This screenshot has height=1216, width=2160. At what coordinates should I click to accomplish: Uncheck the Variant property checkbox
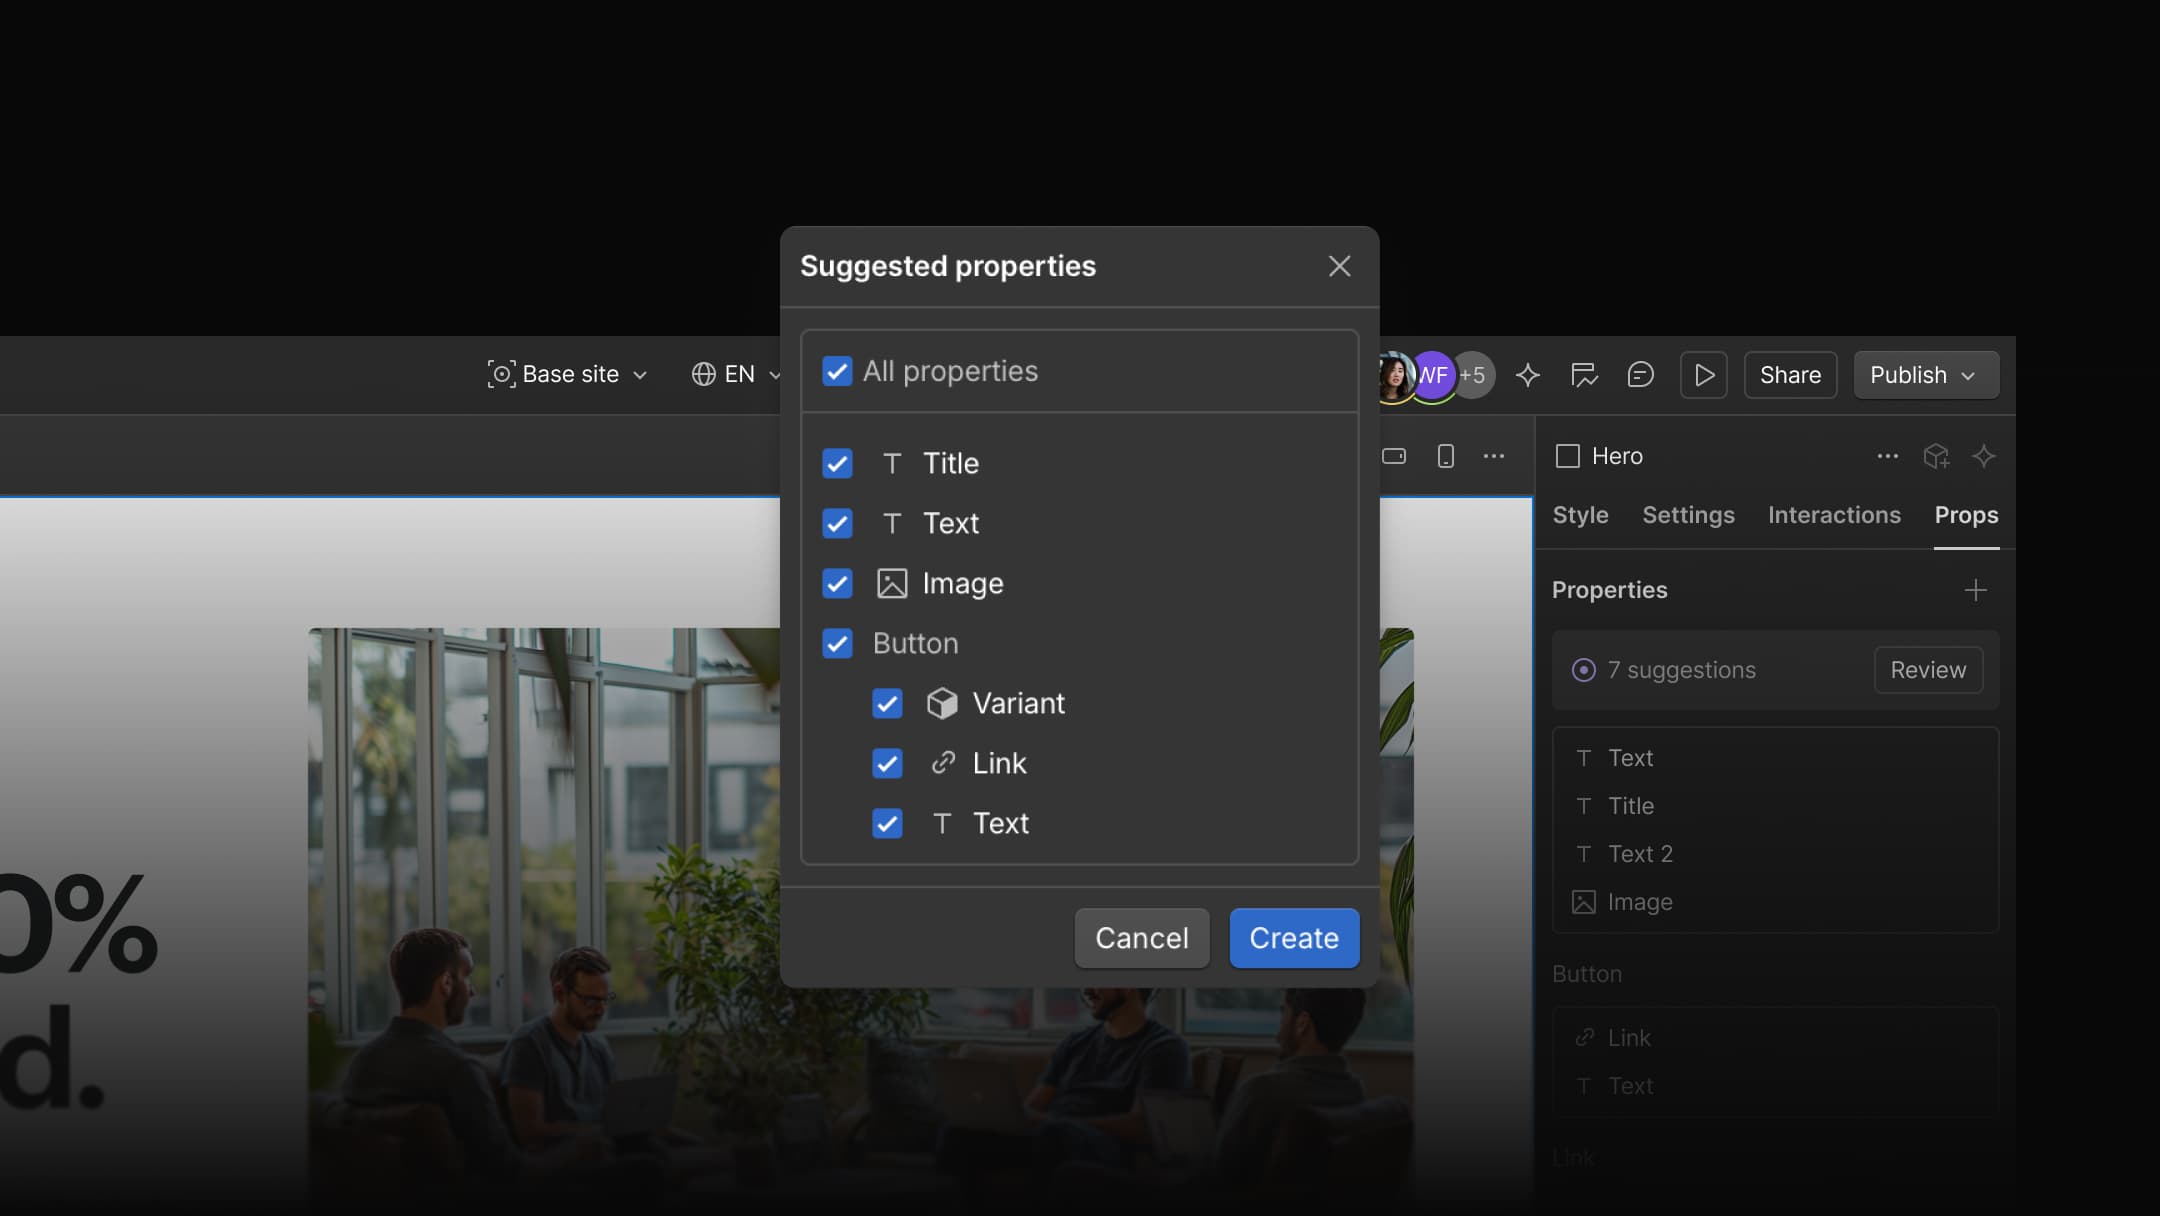point(887,703)
